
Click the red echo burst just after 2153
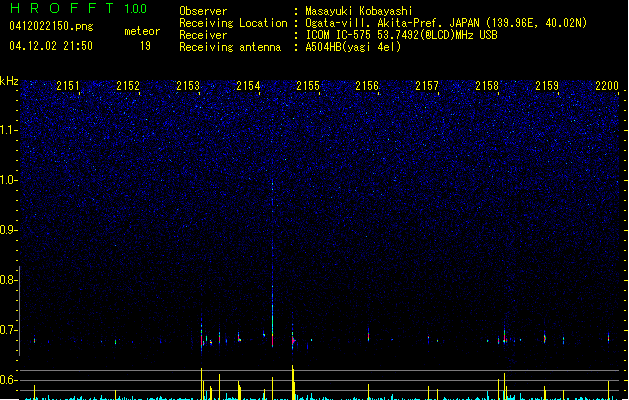point(201,339)
